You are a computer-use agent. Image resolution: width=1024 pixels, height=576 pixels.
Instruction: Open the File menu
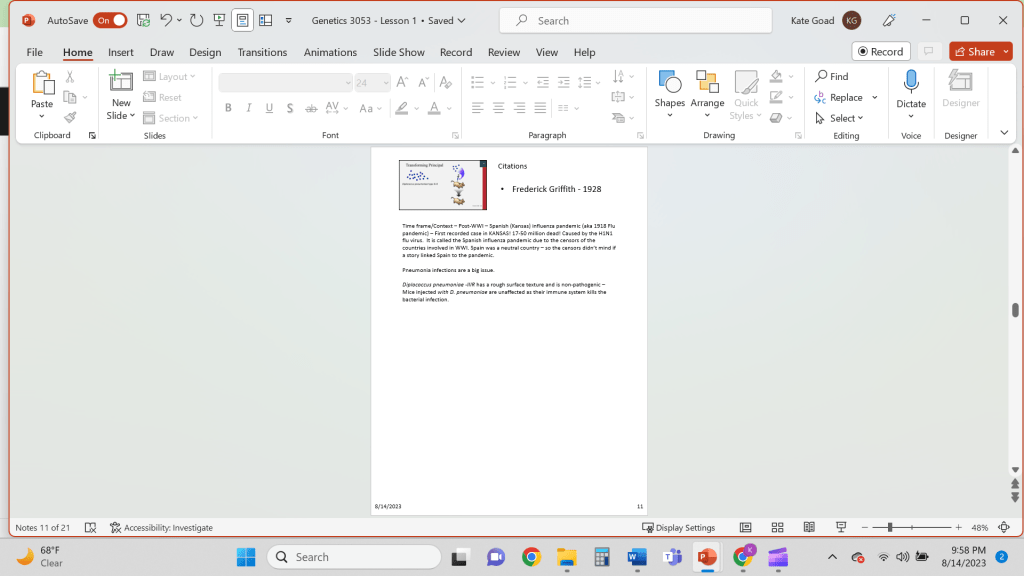click(34, 52)
